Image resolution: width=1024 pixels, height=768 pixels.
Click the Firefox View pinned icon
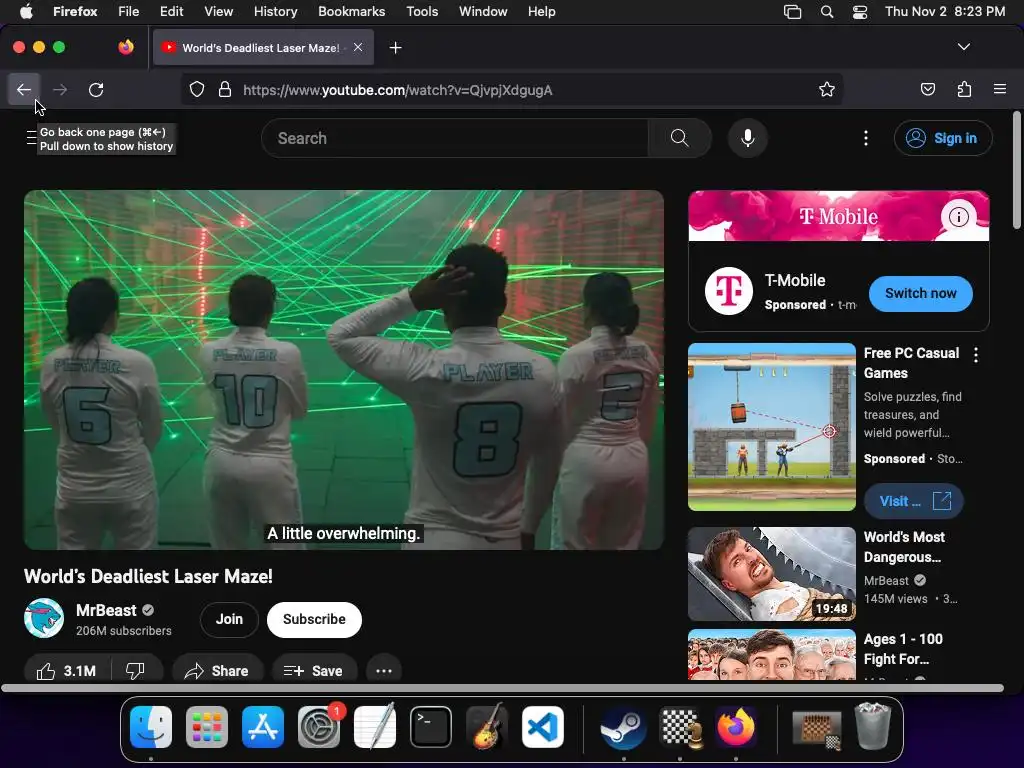pos(126,47)
